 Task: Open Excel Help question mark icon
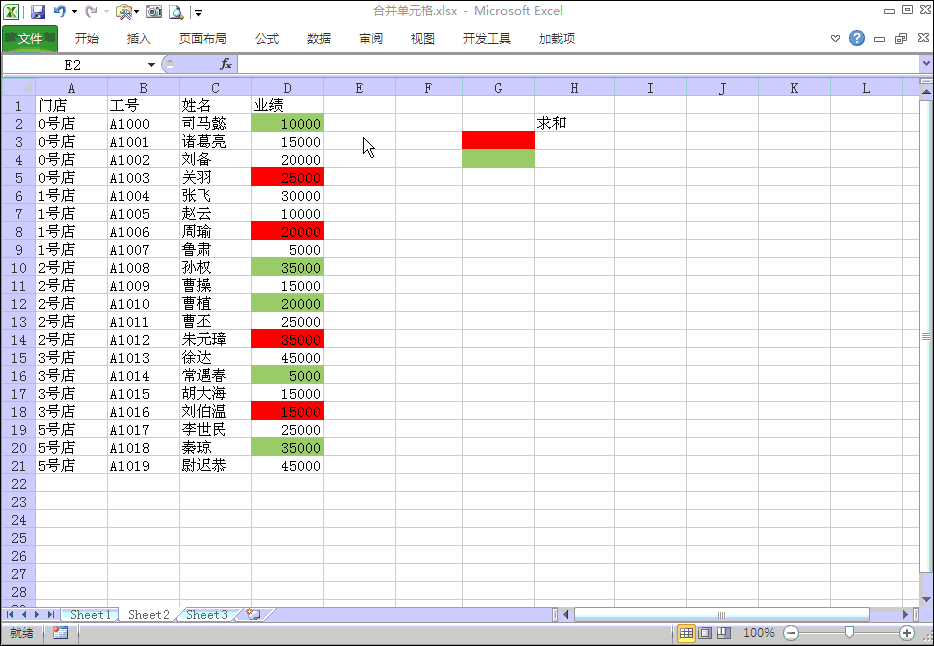coord(857,38)
